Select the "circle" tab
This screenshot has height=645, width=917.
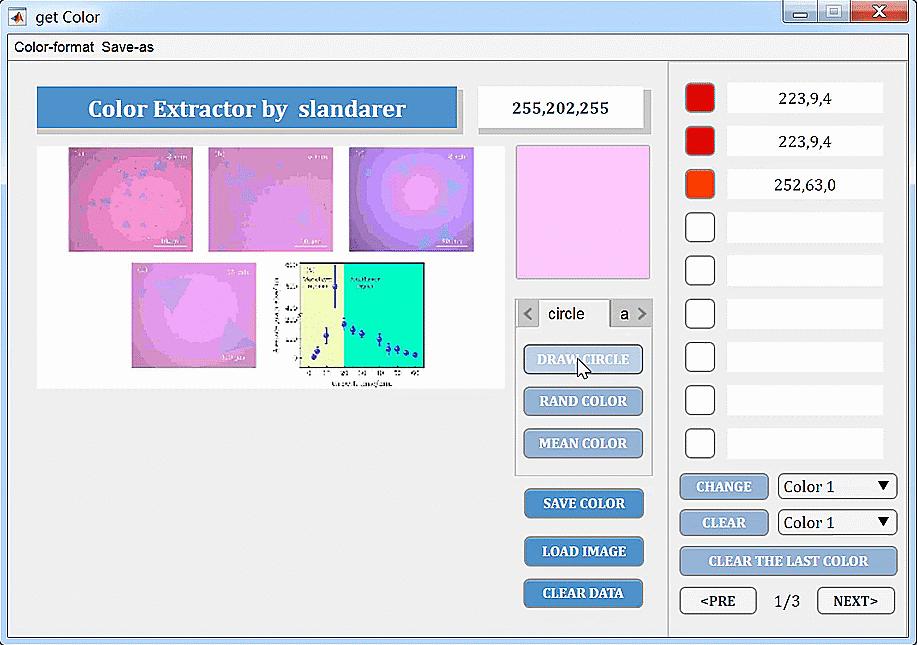coord(575,313)
